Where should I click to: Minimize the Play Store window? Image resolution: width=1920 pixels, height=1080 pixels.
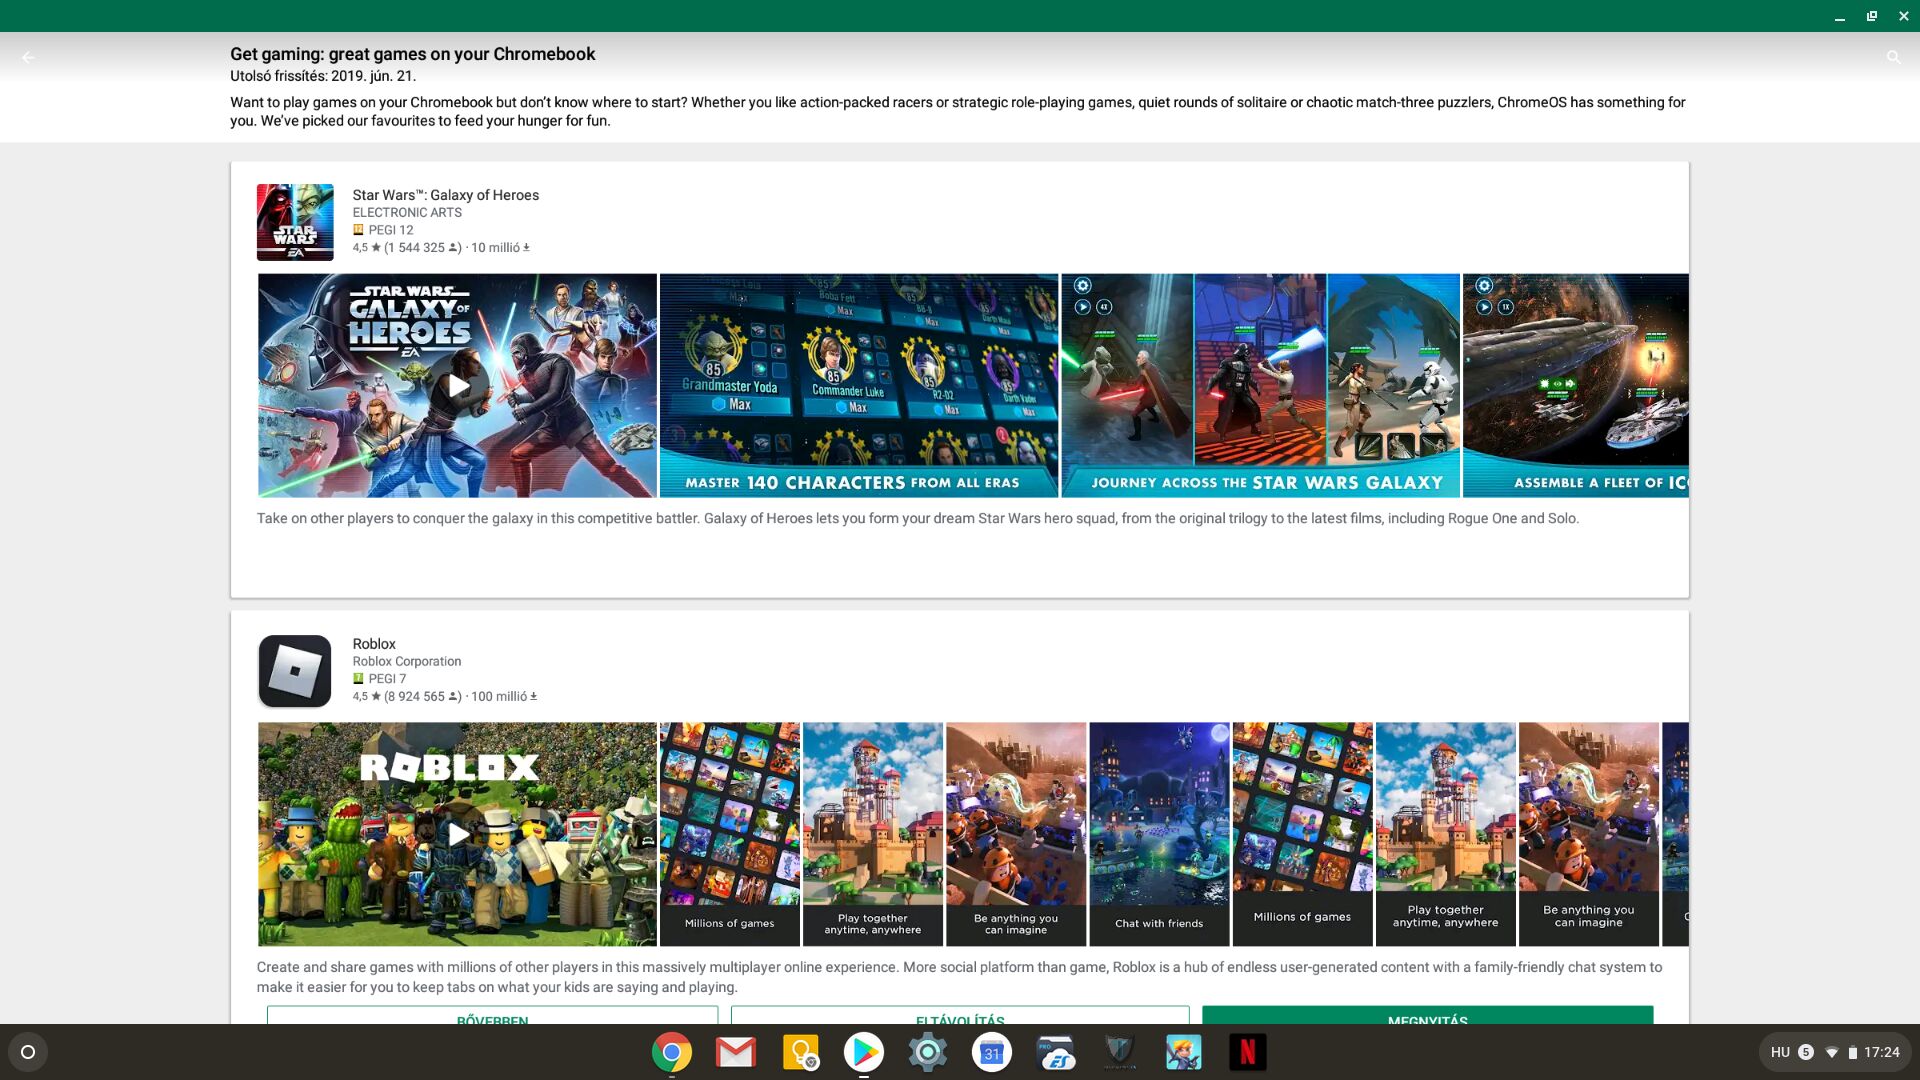1840,16
